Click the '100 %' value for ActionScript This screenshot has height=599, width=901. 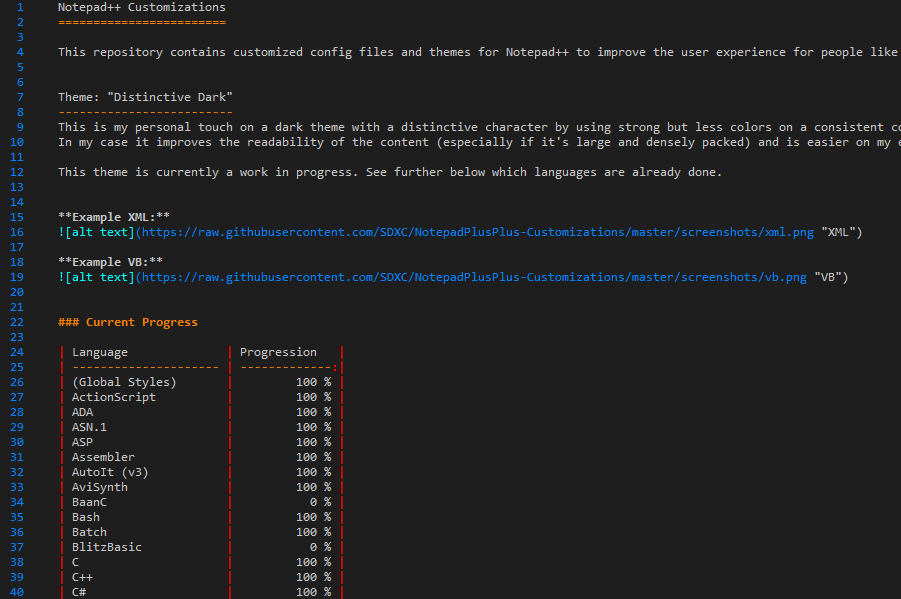coord(314,397)
